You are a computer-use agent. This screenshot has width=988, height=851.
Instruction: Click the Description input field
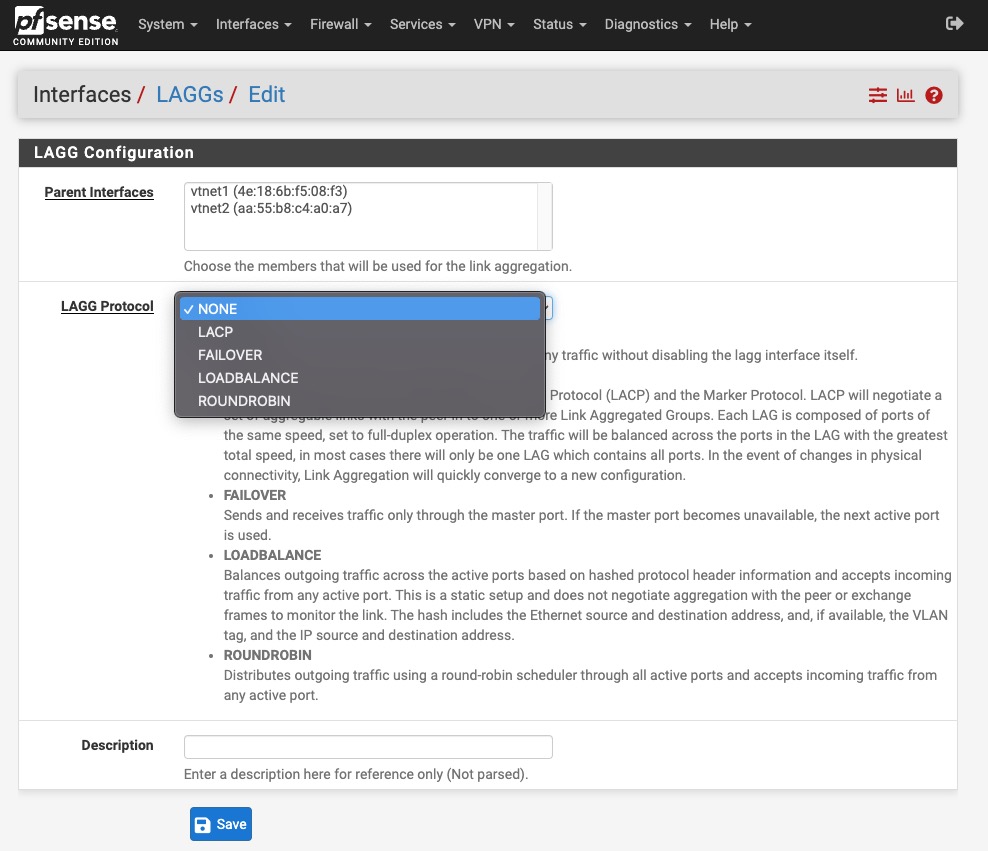click(x=368, y=746)
